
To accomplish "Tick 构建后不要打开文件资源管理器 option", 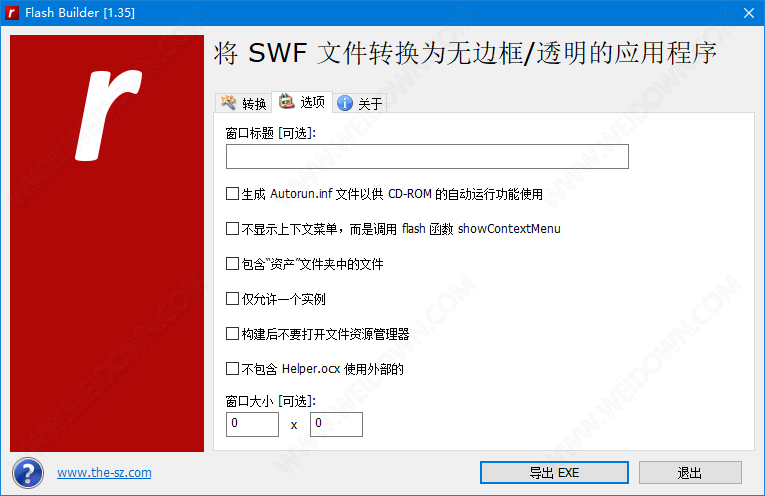I will [232, 334].
